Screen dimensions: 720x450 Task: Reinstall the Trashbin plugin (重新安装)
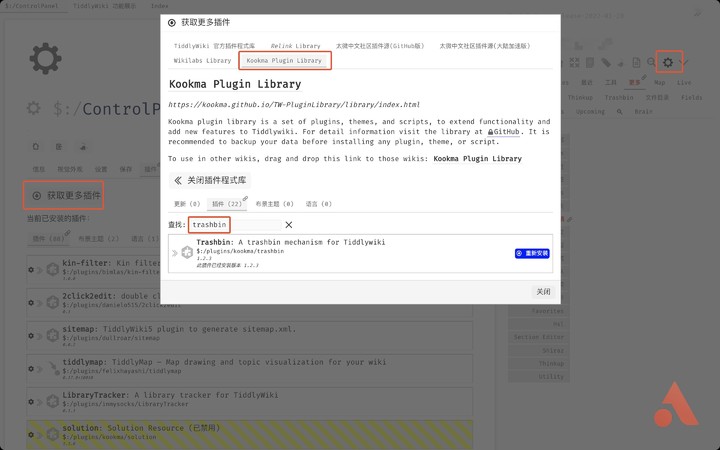(532, 253)
